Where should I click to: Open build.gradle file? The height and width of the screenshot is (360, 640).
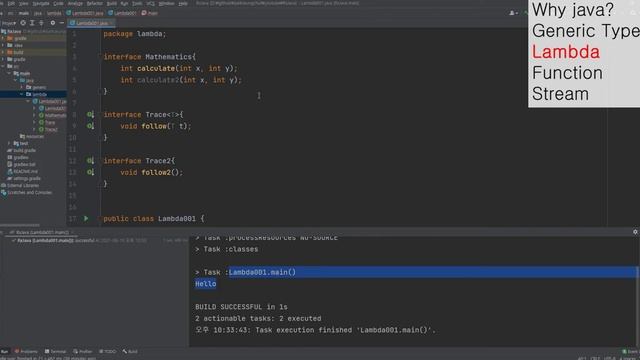click(x=22, y=150)
